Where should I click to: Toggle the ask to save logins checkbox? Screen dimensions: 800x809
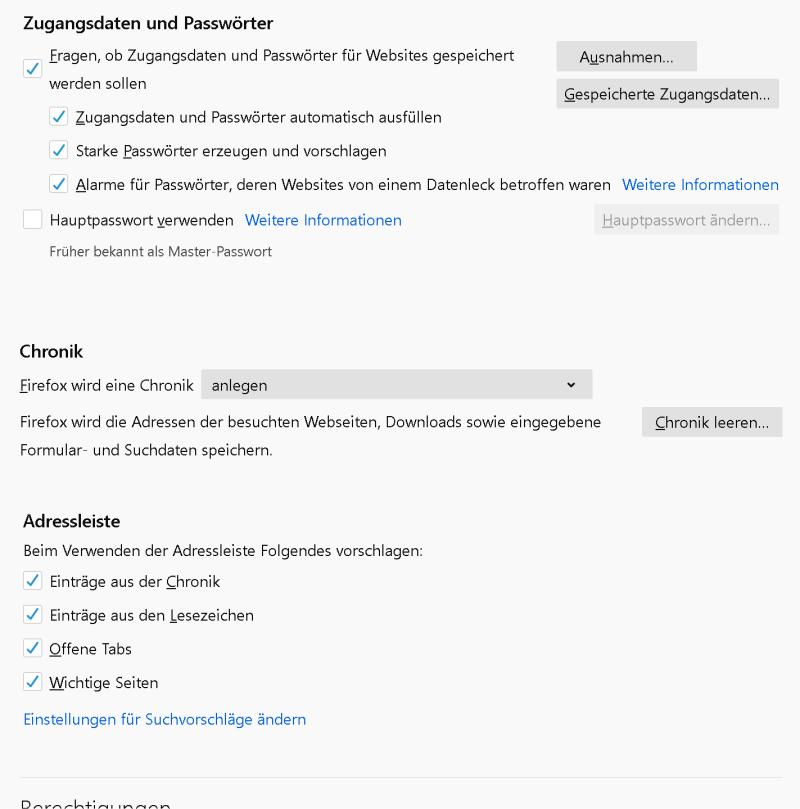click(33, 69)
